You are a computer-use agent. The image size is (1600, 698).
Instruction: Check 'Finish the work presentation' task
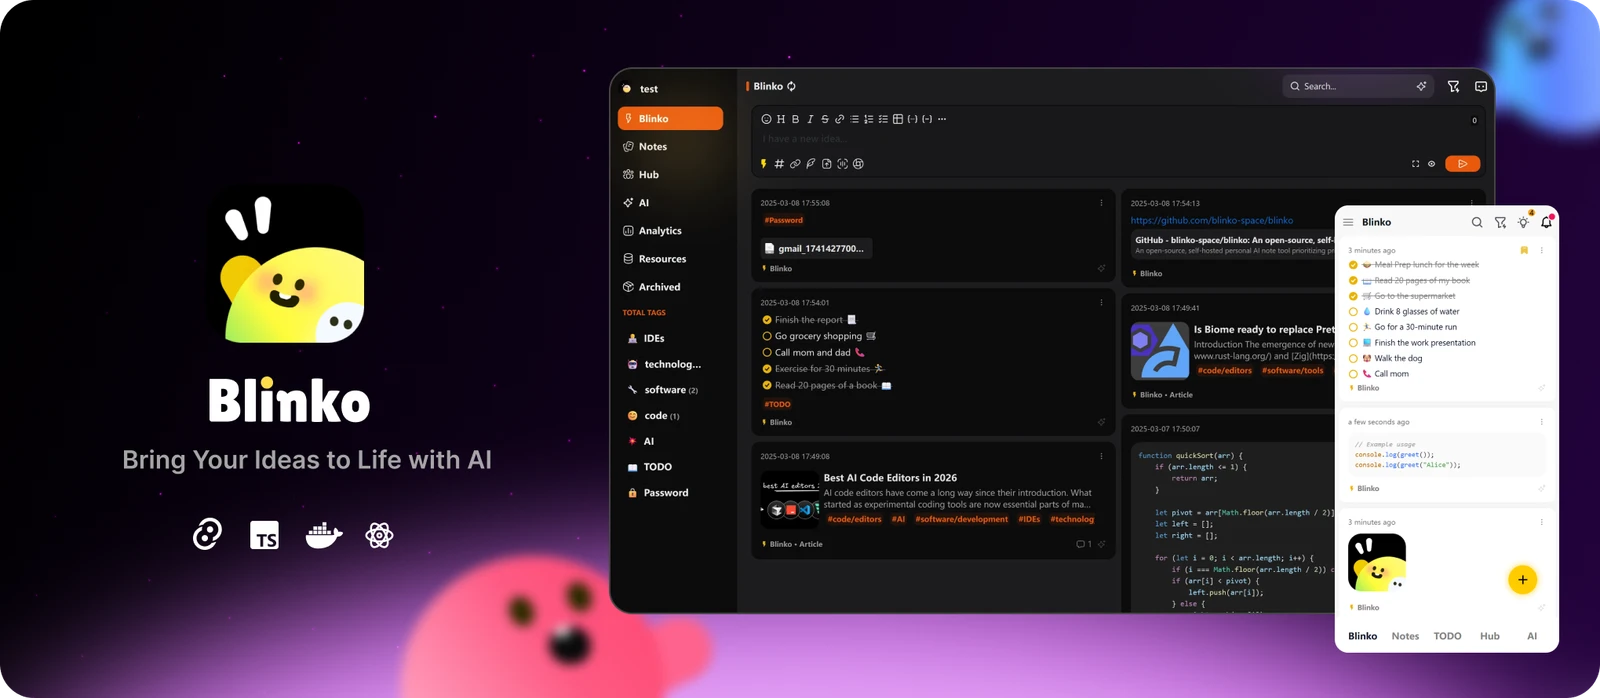pyautogui.click(x=1353, y=343)
